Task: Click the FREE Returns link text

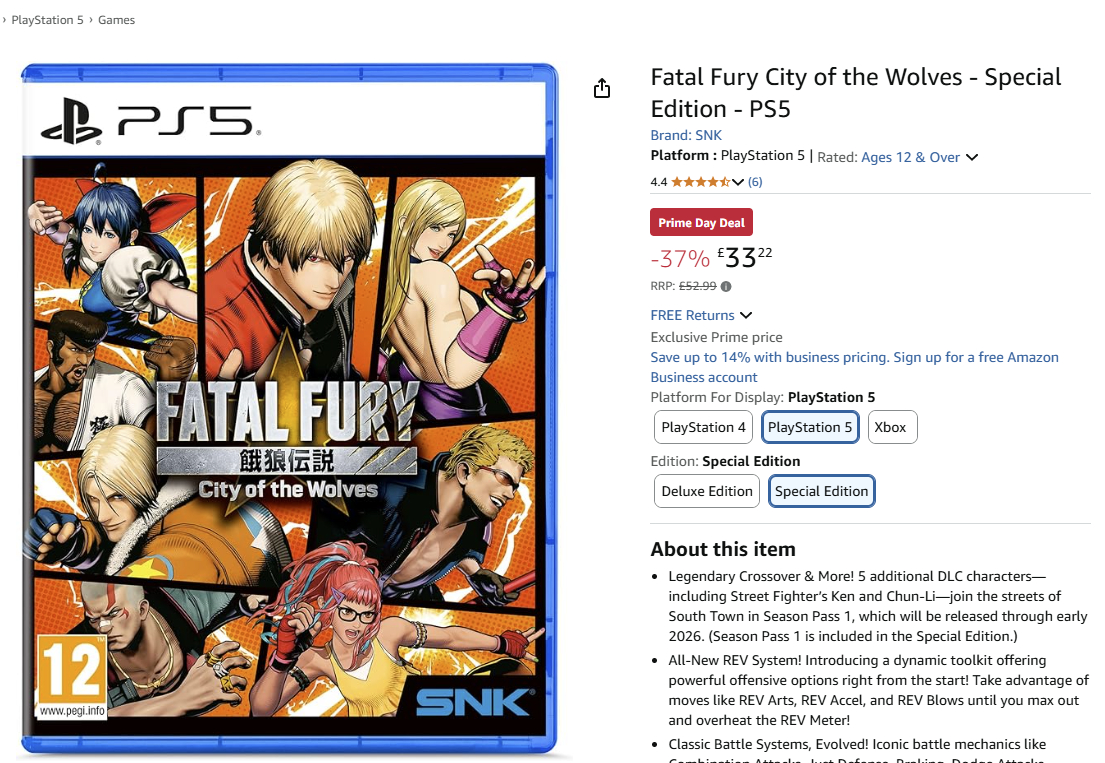Action: tap(692, 316)
